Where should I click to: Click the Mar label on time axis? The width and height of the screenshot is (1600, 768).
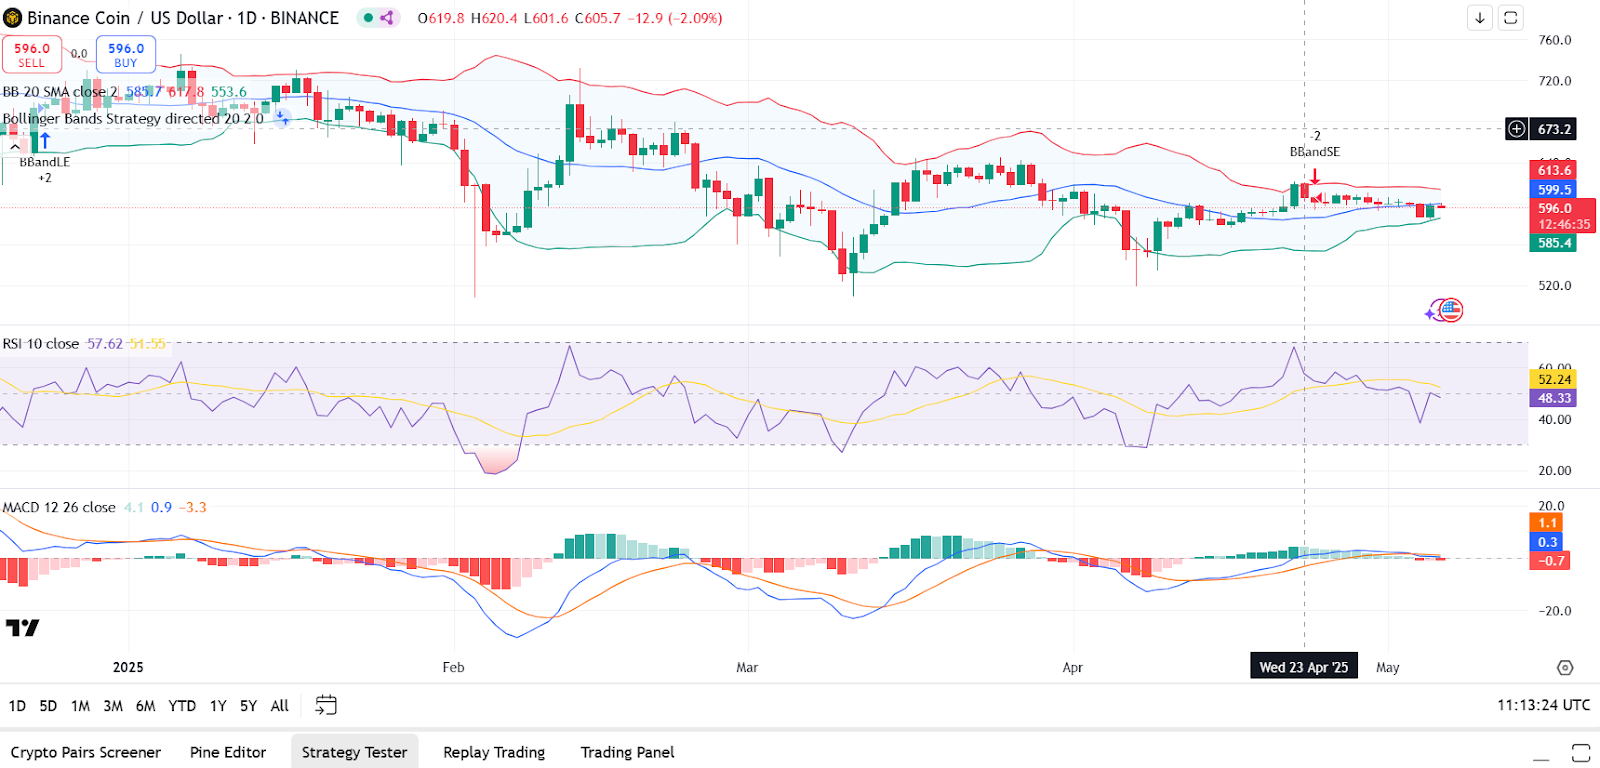pos(747,667)
